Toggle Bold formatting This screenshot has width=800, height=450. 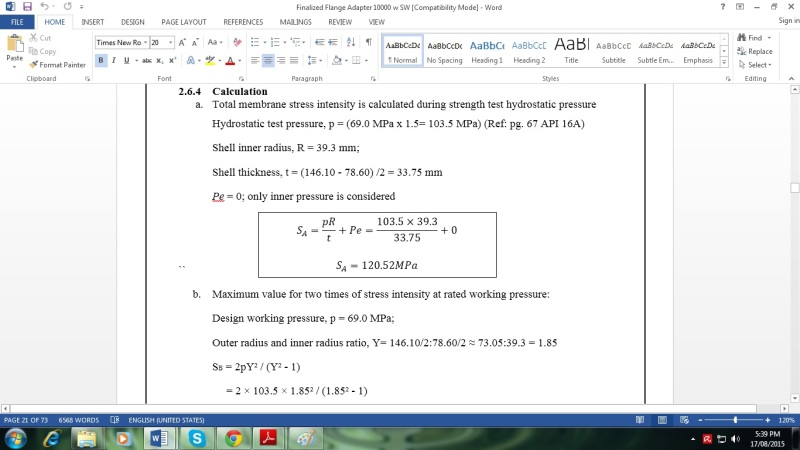point(101,60)
